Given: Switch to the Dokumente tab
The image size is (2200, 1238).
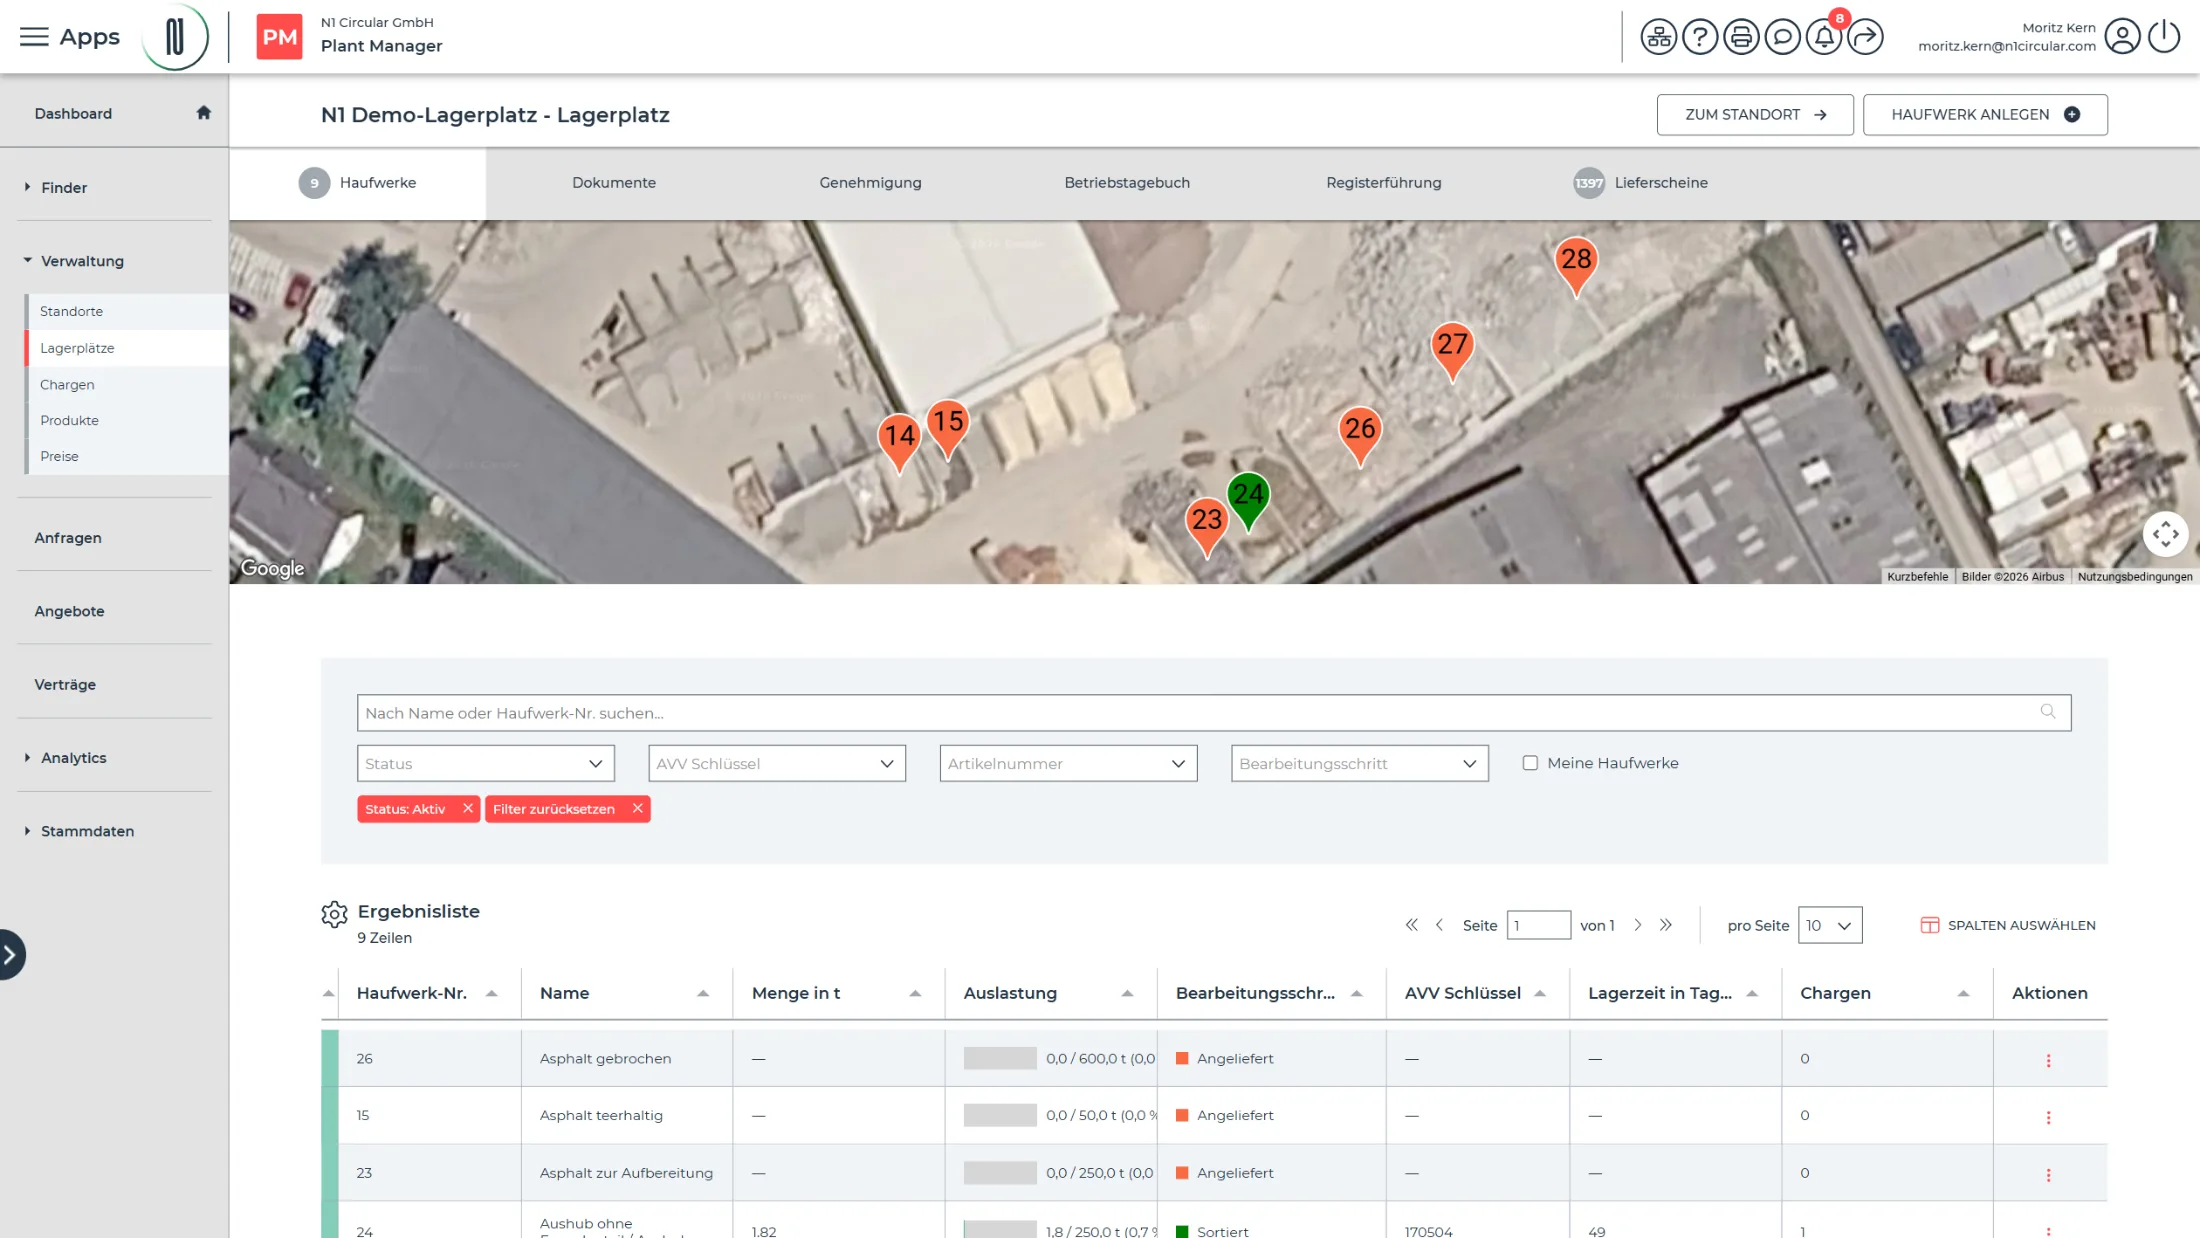Looking at the screenshot, I should (x=614, y=182).
